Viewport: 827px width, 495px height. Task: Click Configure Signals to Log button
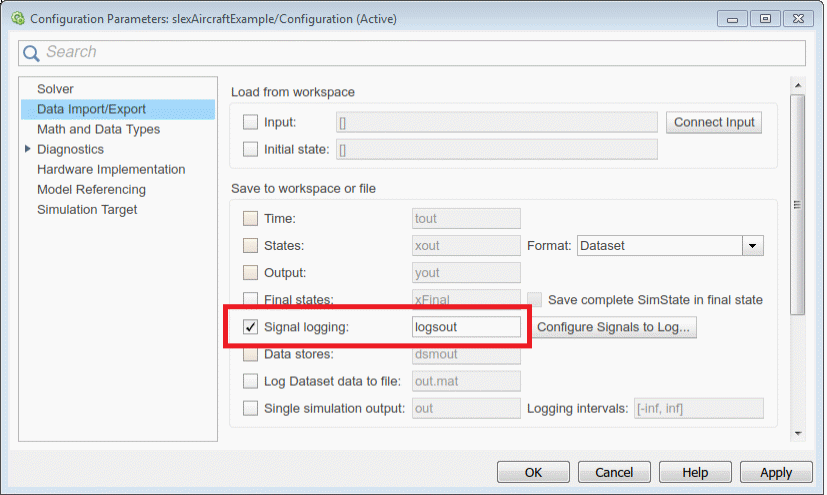[613, 327]
